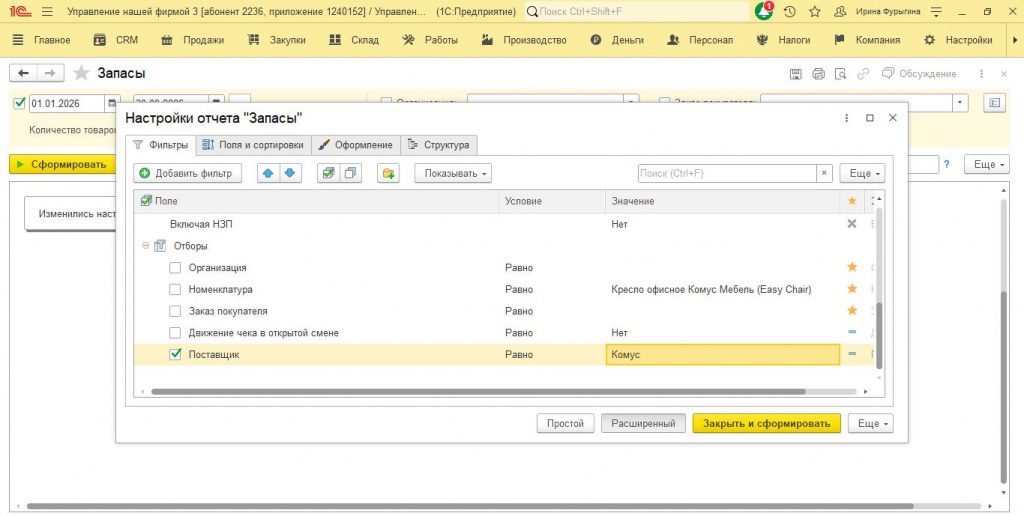This screenshot has height=516, width=1024.
Task: Enable the Заказ покупателя filter checkbox
Action: (175, 311)
